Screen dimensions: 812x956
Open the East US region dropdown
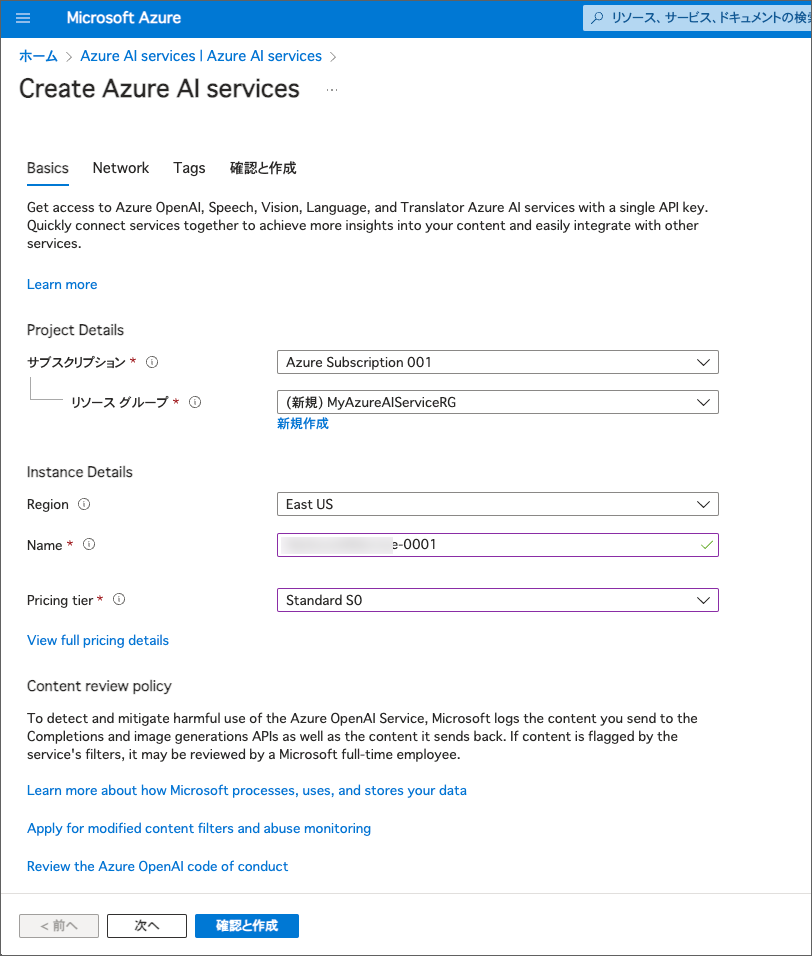click(x=497, y=504)
